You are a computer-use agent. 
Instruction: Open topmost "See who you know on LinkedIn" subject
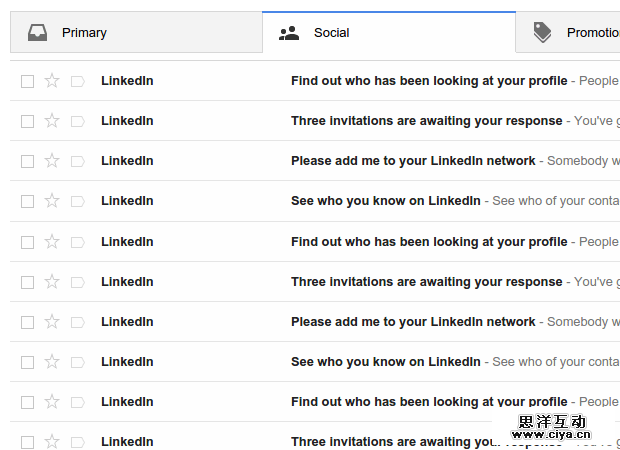pos(385,201)
